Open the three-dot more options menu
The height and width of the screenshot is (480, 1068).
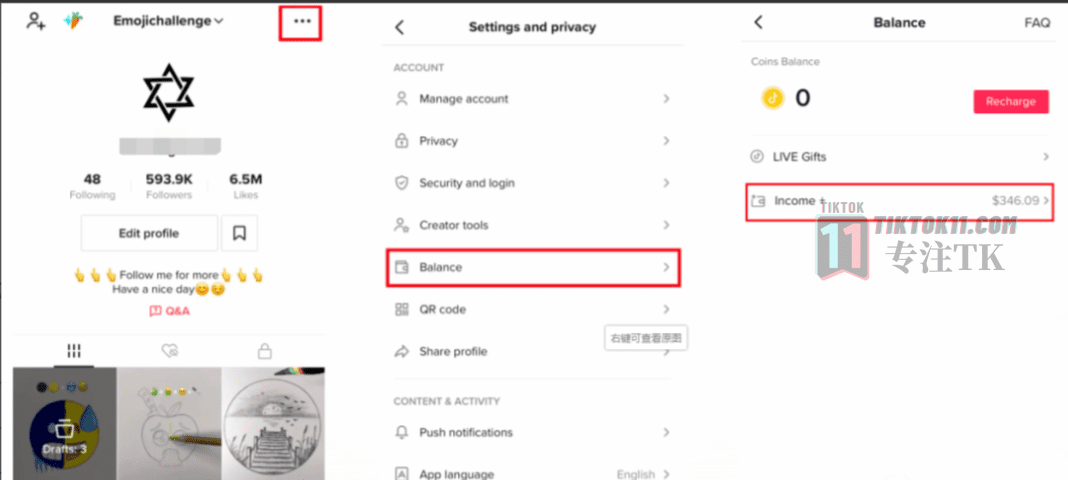302,21
